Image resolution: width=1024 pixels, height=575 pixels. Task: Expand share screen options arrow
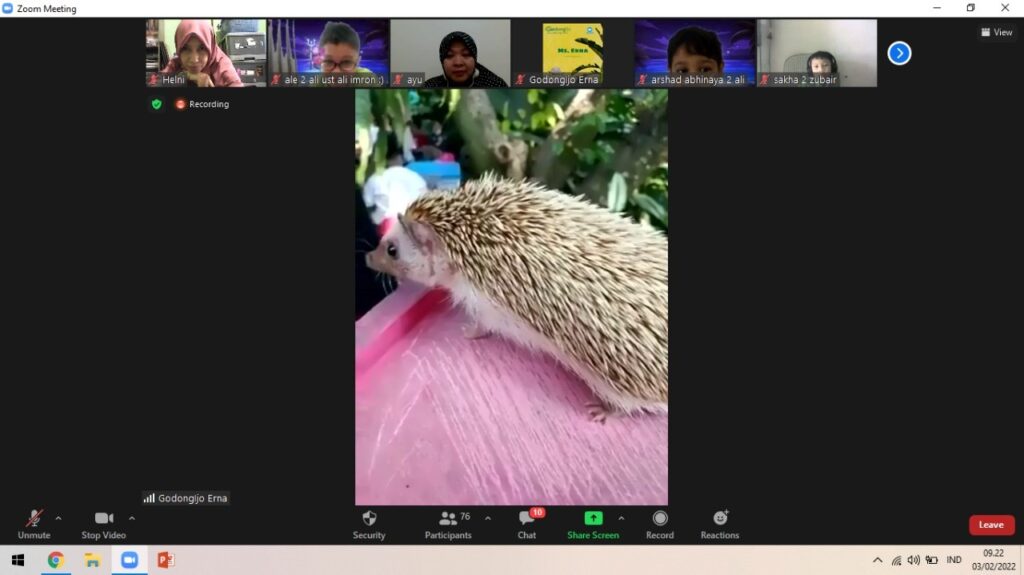pyautogui.click(x=621, y=518)
